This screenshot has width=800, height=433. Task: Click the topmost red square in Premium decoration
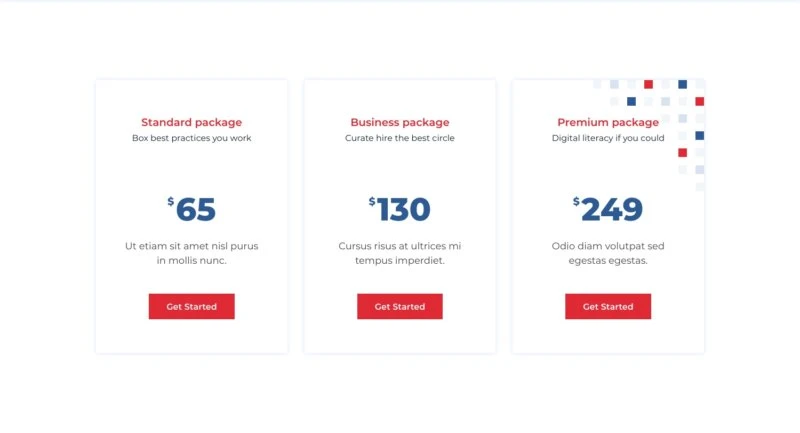pos(648,84)
